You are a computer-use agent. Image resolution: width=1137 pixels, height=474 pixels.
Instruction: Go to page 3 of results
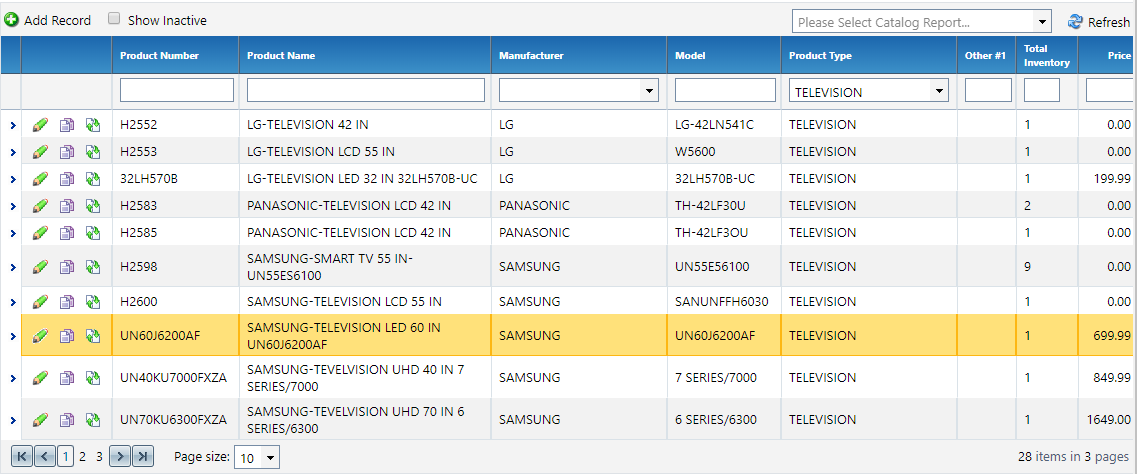pos(99,457)
